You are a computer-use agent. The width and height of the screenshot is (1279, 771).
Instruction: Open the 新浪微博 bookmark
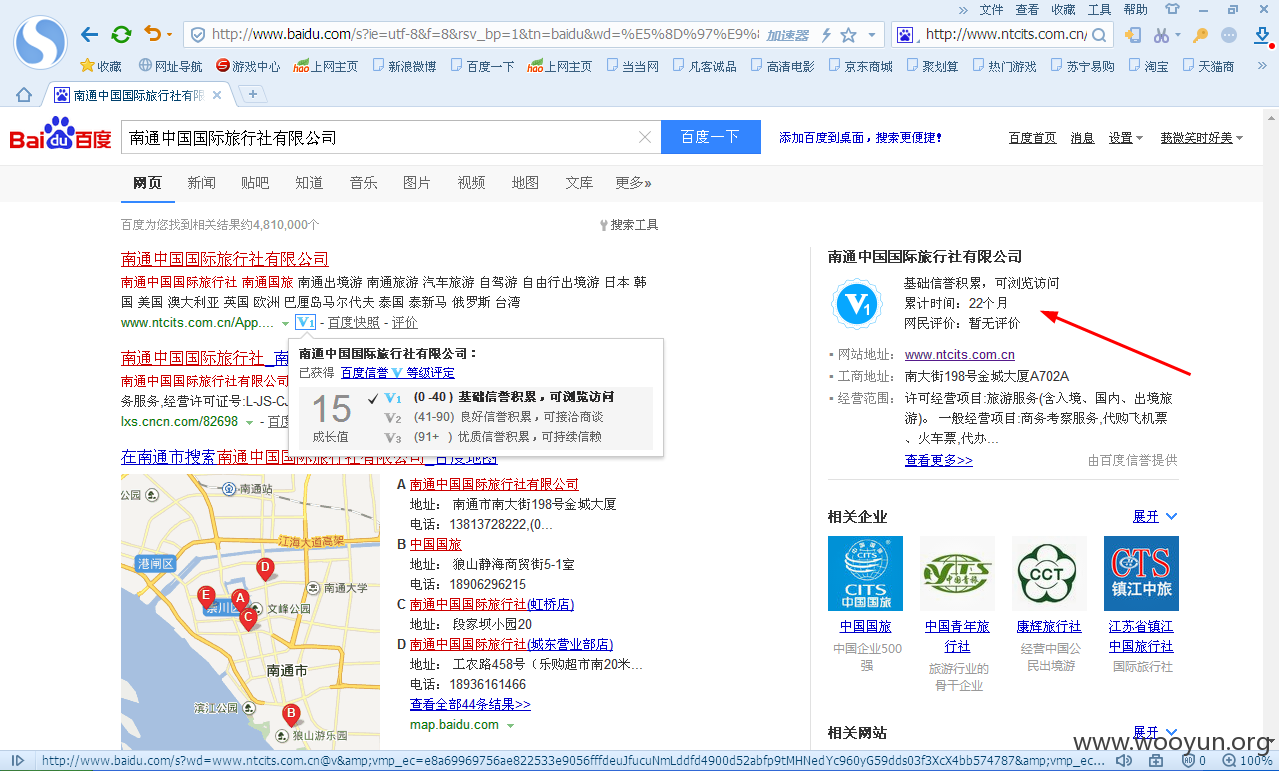point(404,66)
